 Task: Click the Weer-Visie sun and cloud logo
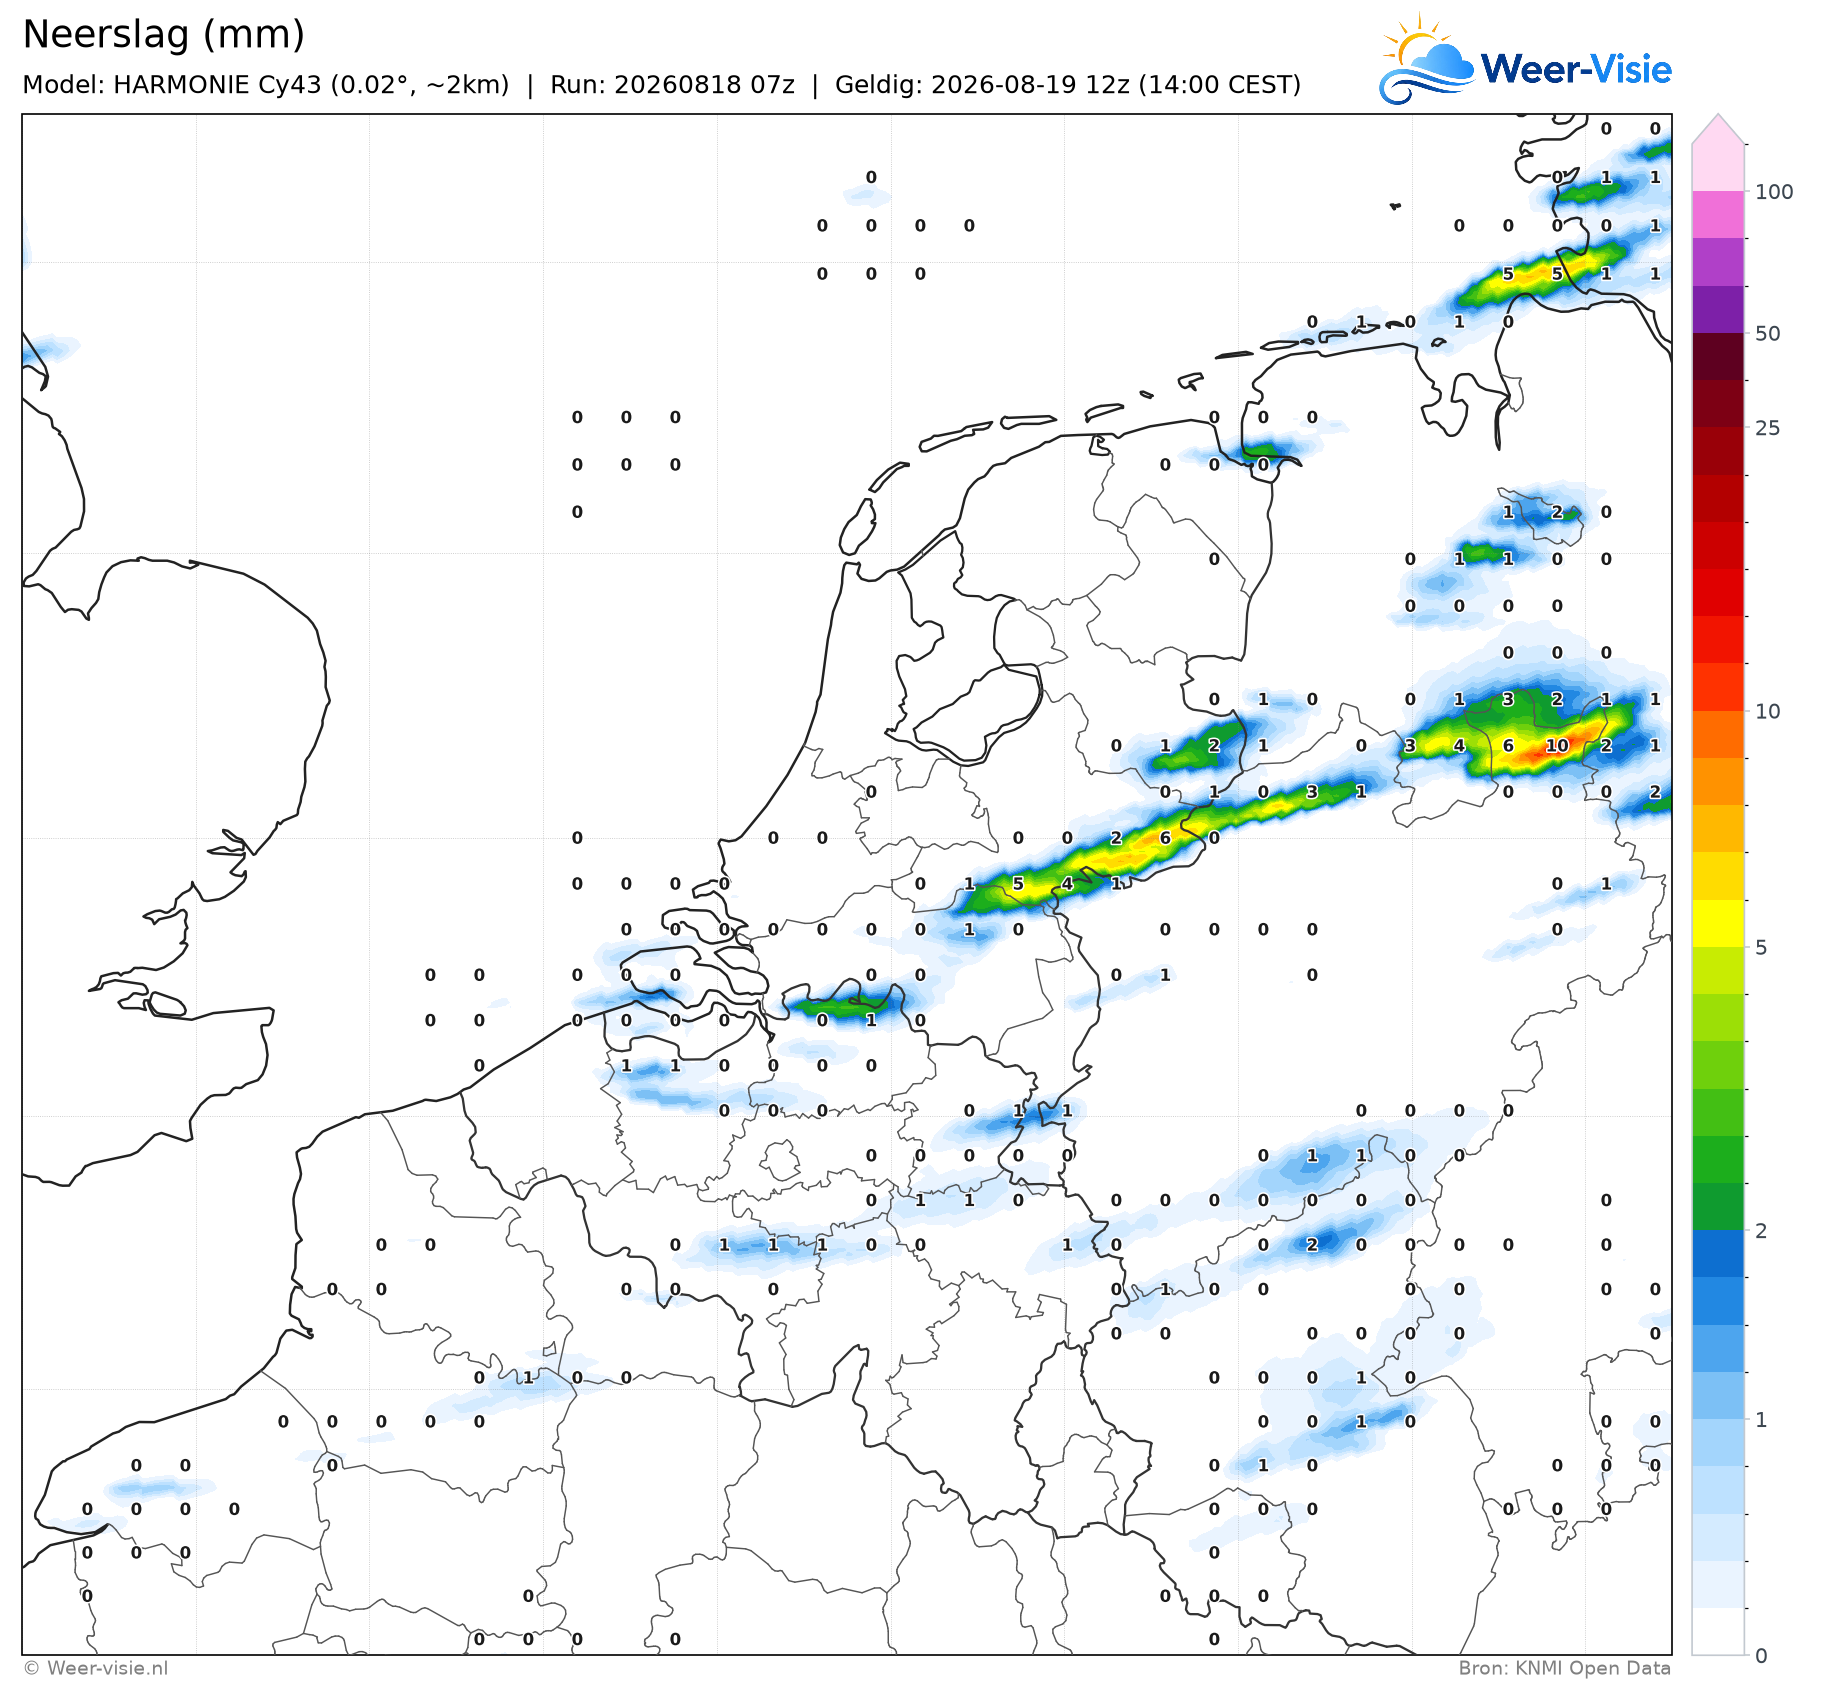(x=1426, y=60)
